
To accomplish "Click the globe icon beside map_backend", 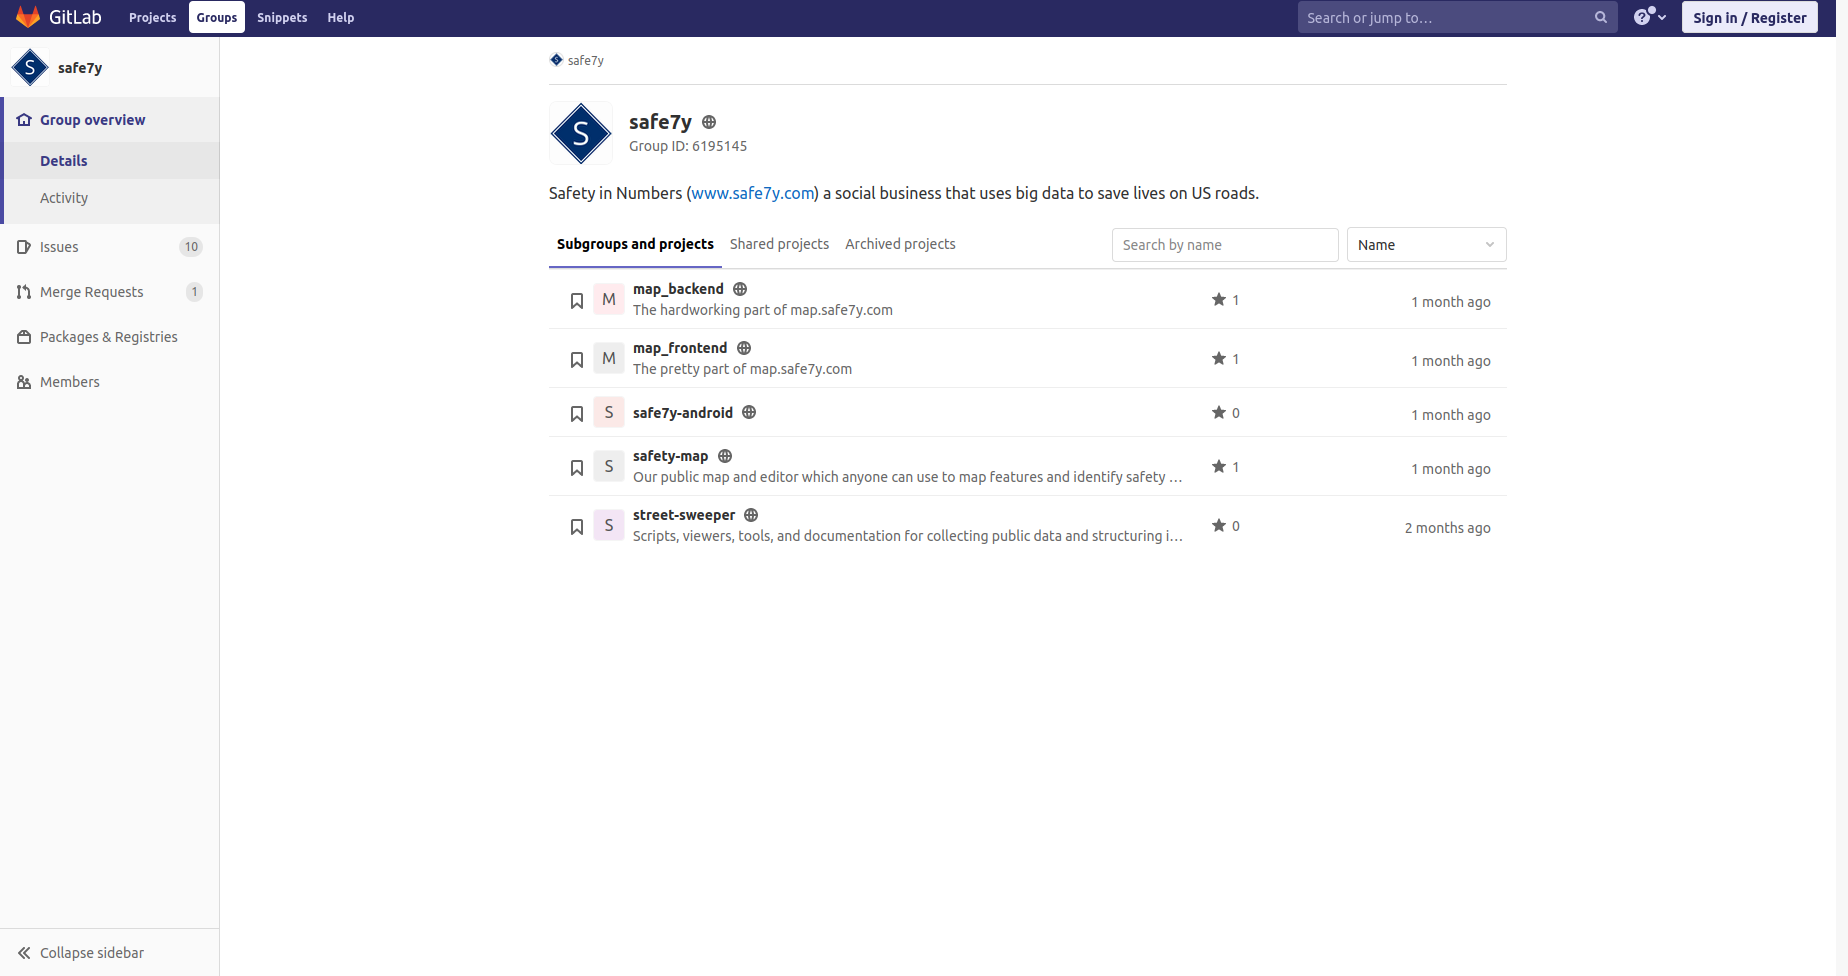I will (740, 289).
